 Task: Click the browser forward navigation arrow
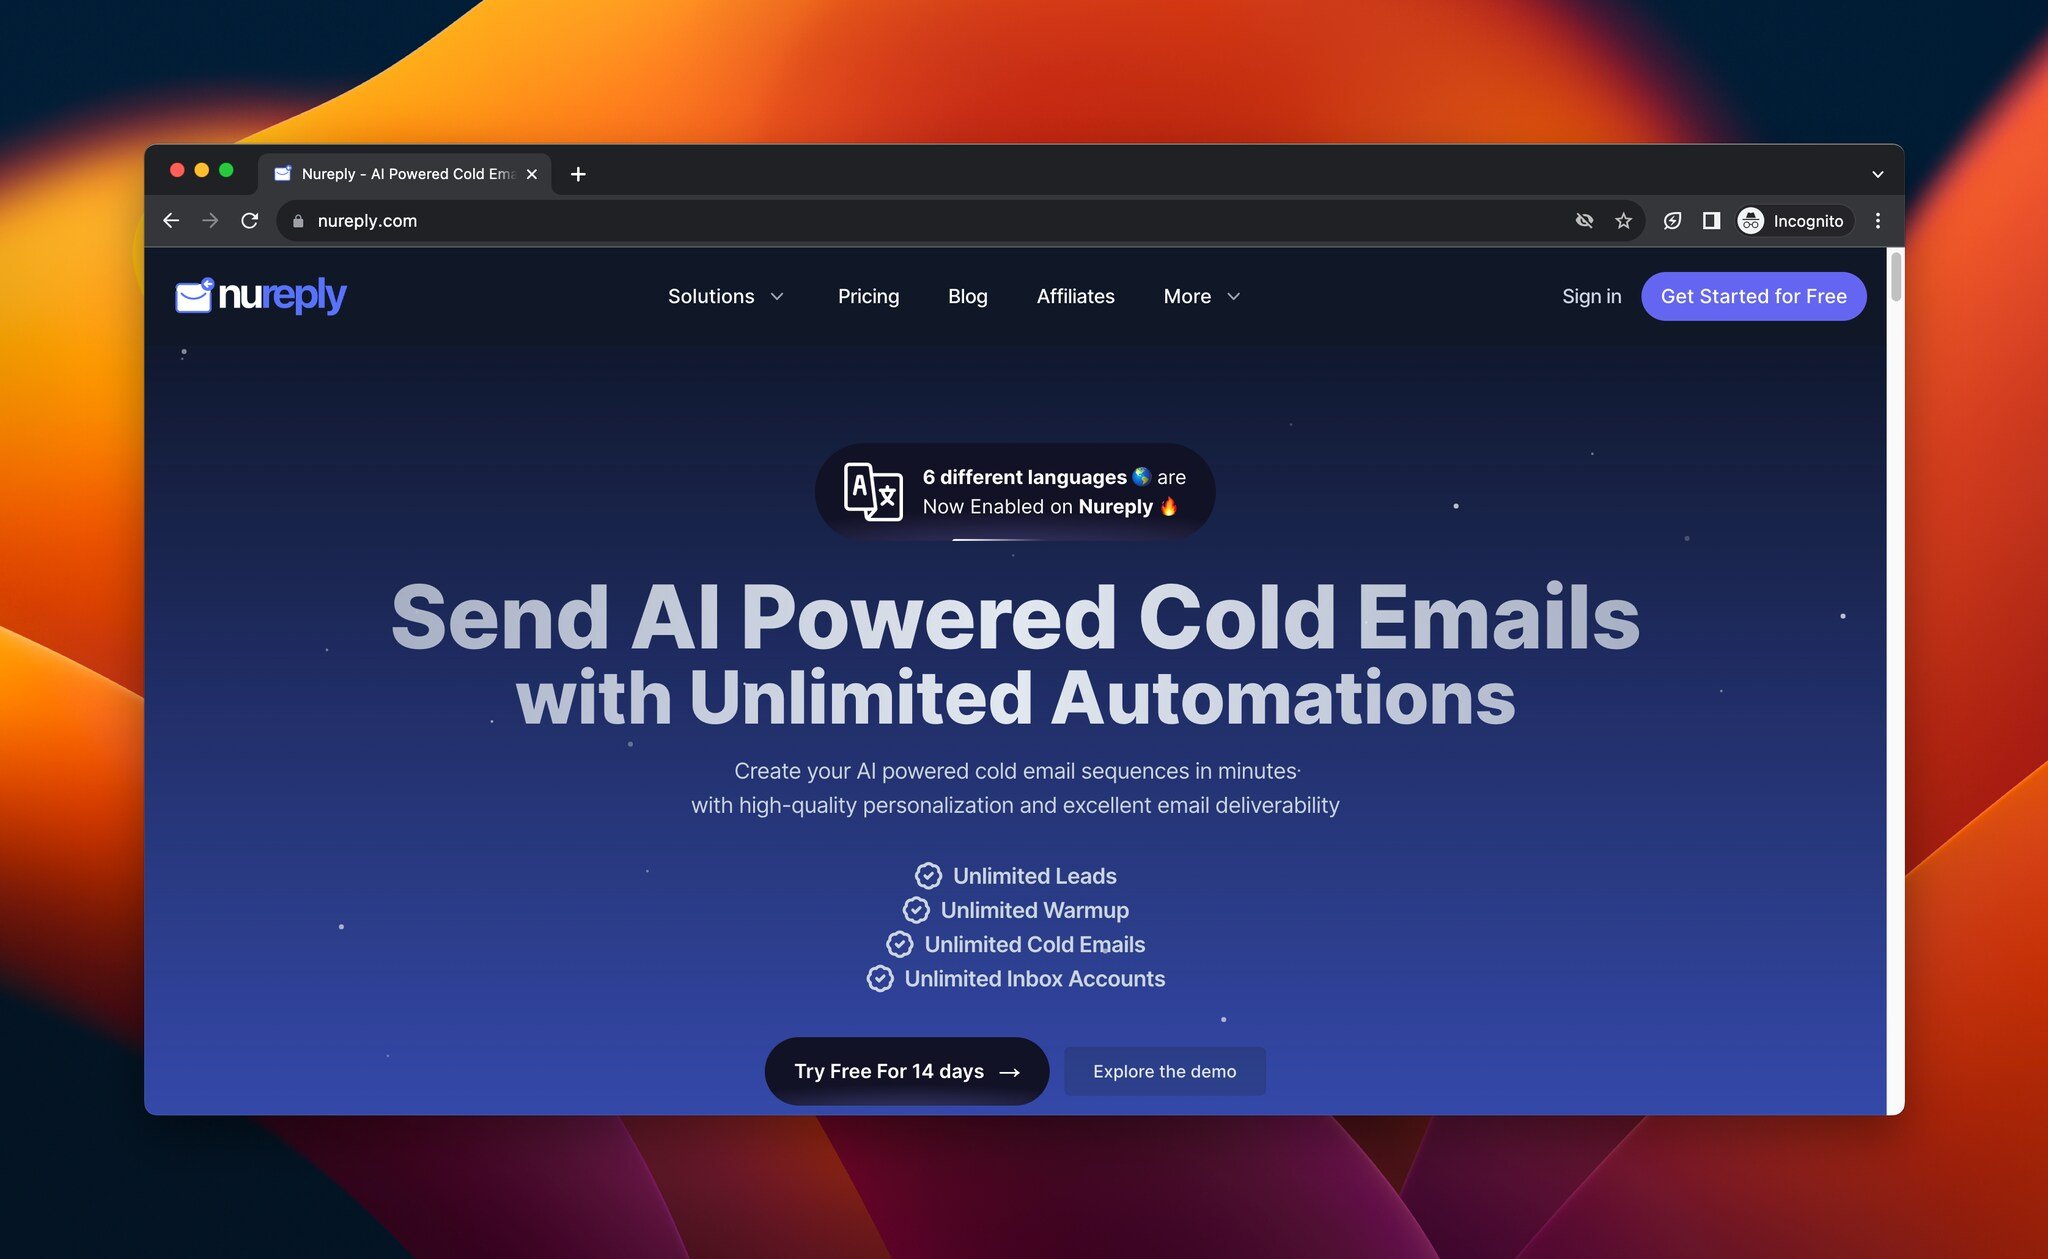coord(209,219)
